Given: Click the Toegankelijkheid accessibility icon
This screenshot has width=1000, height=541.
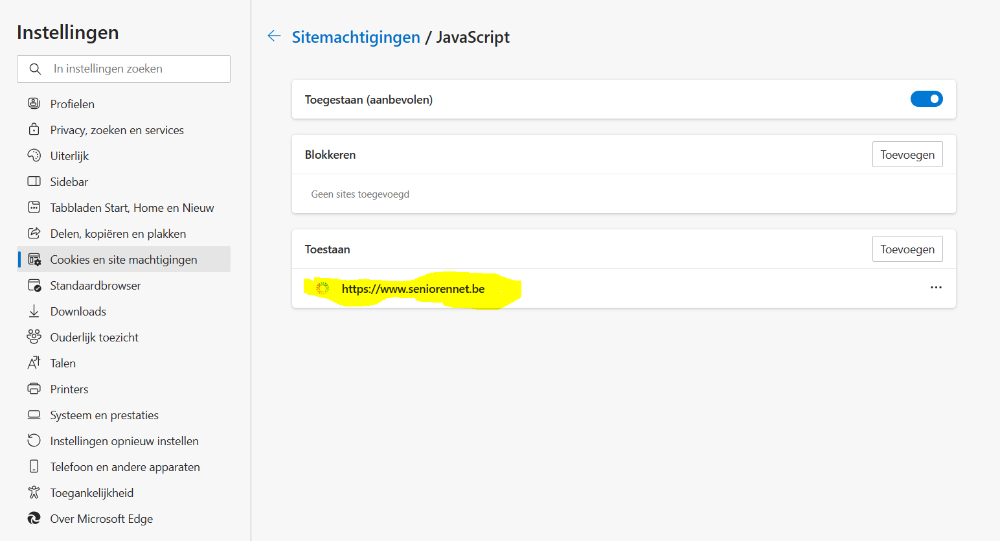Looking at the screenshot, I should (34, 493).
